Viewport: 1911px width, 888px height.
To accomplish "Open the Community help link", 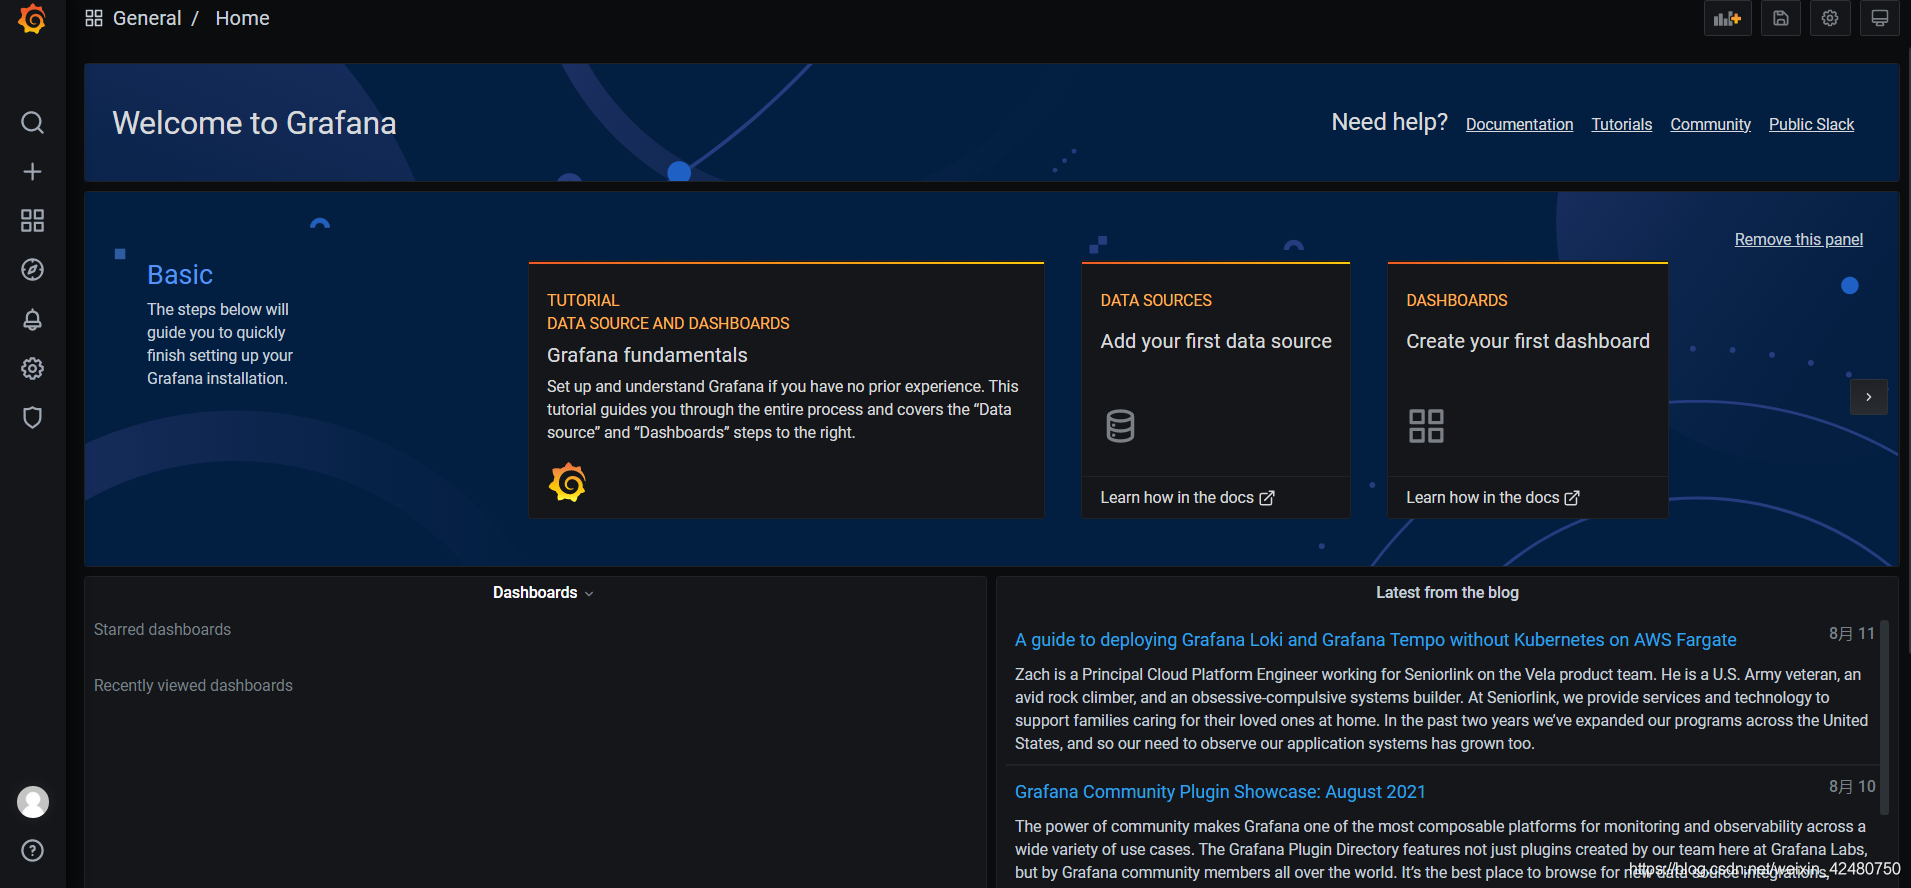I will (1710, 124).
